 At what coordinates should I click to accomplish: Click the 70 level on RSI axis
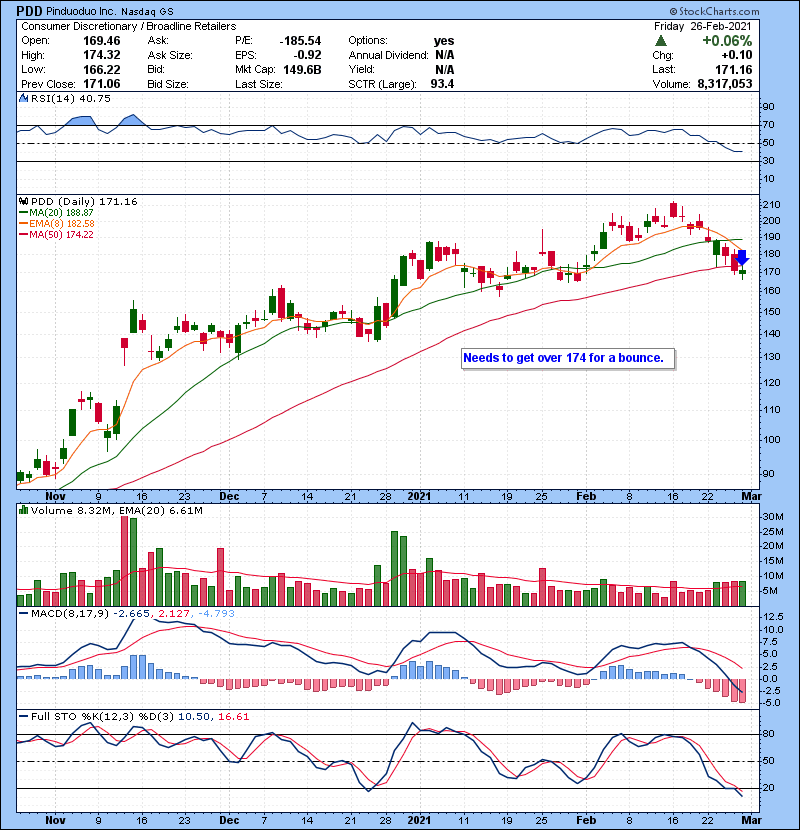coord(768,125)
